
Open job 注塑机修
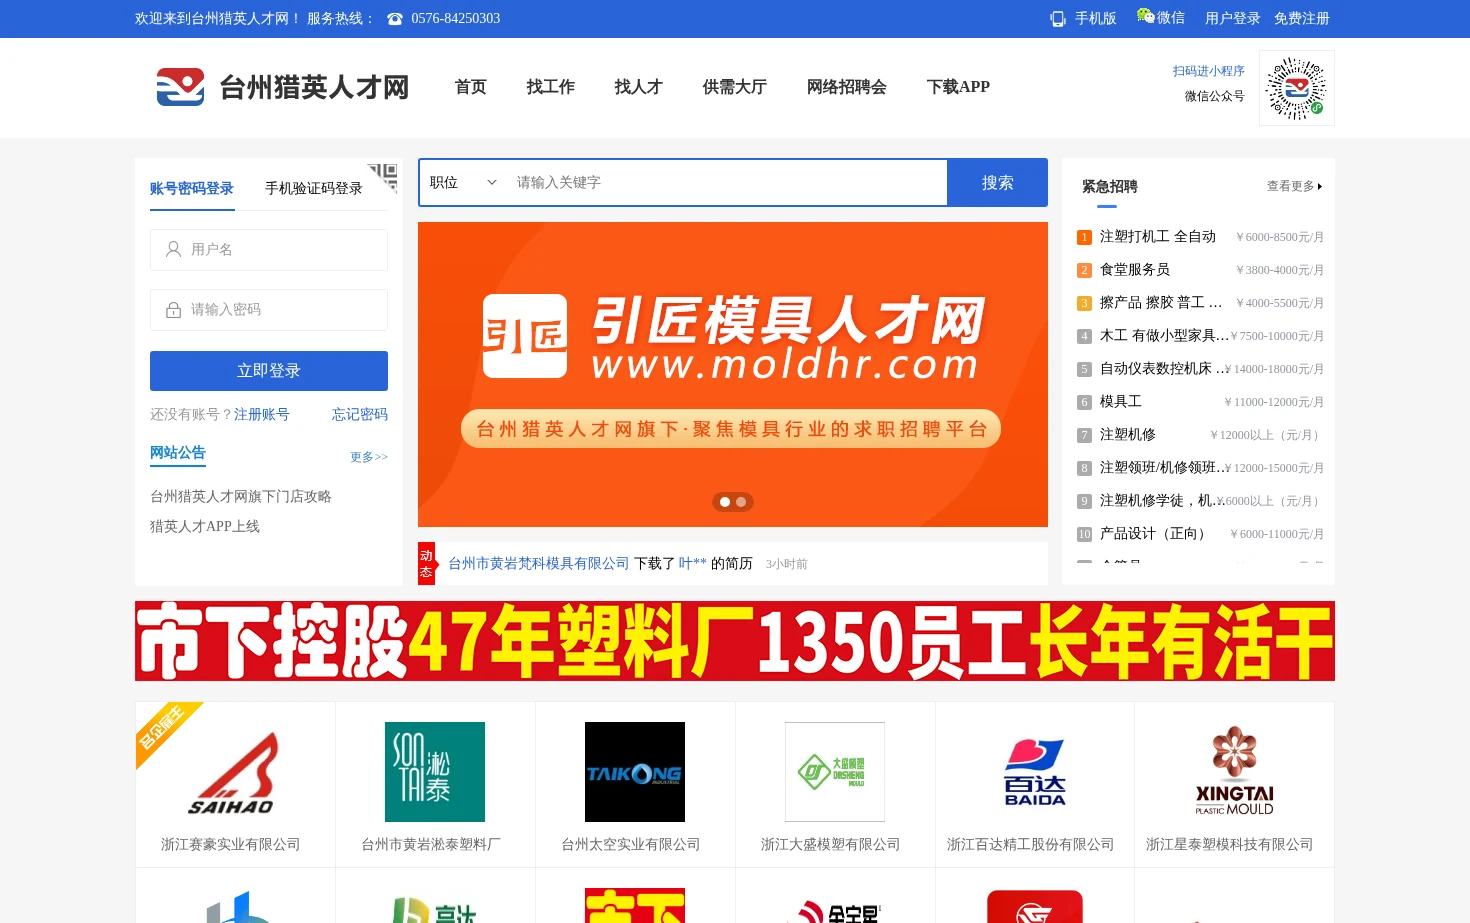point(1128,435)
